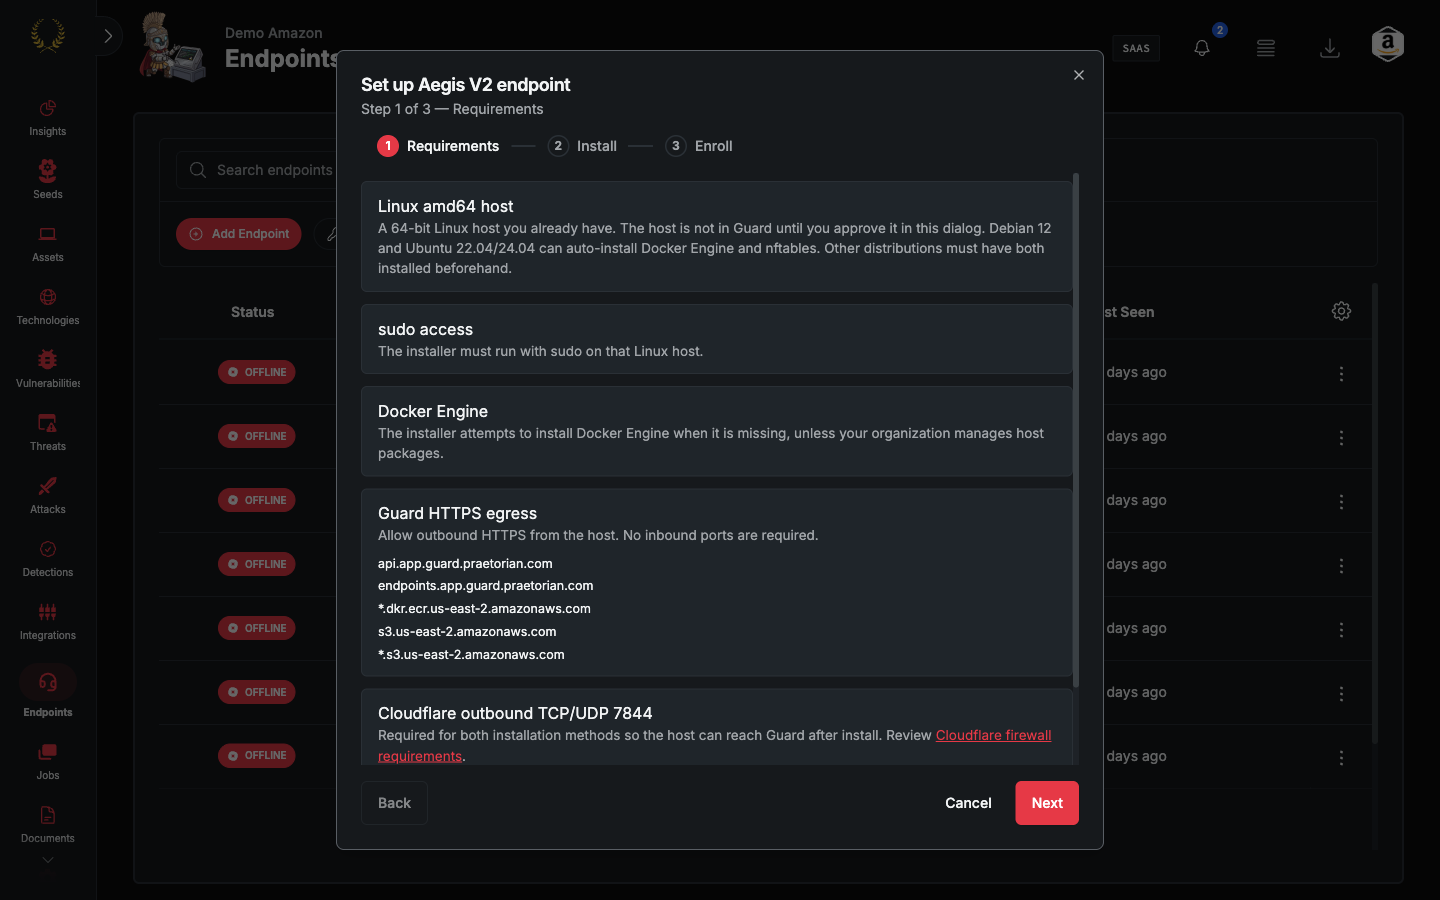The width and height of the screenshot is (1440, 900).
Task: Open Detections in the sidebar
Action: click(47, 559)
